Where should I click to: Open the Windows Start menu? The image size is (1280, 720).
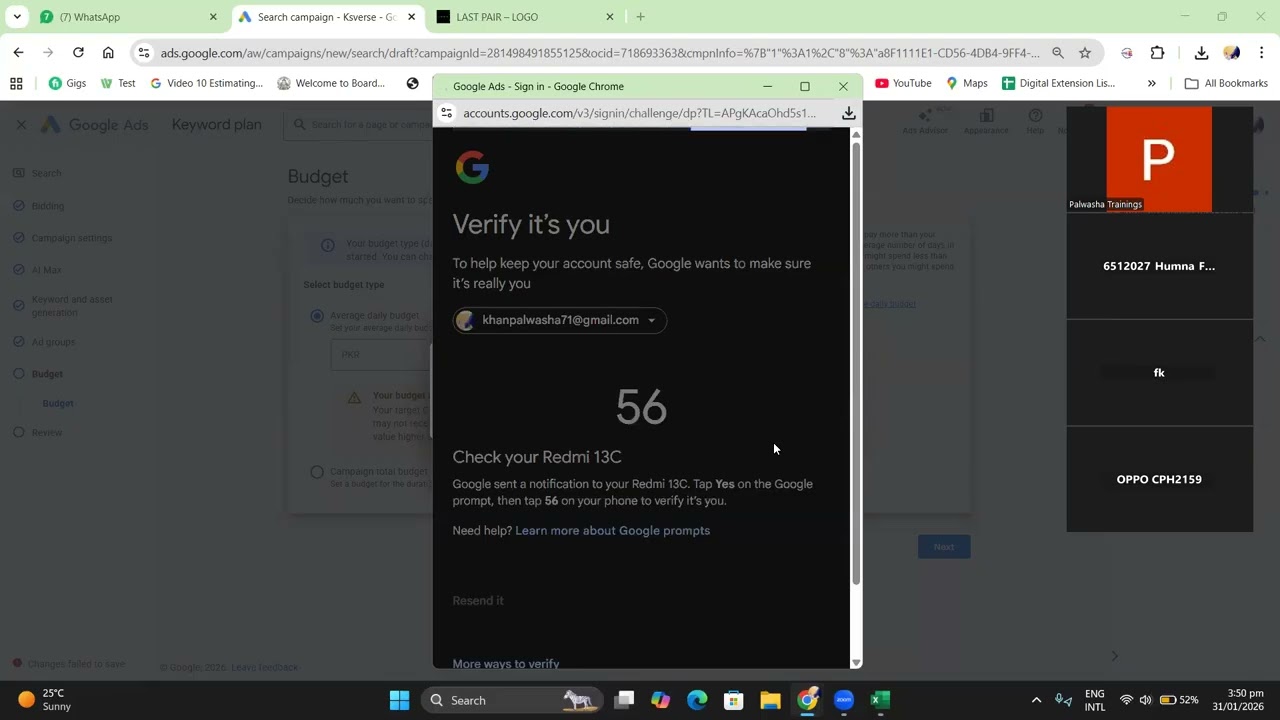399,700
